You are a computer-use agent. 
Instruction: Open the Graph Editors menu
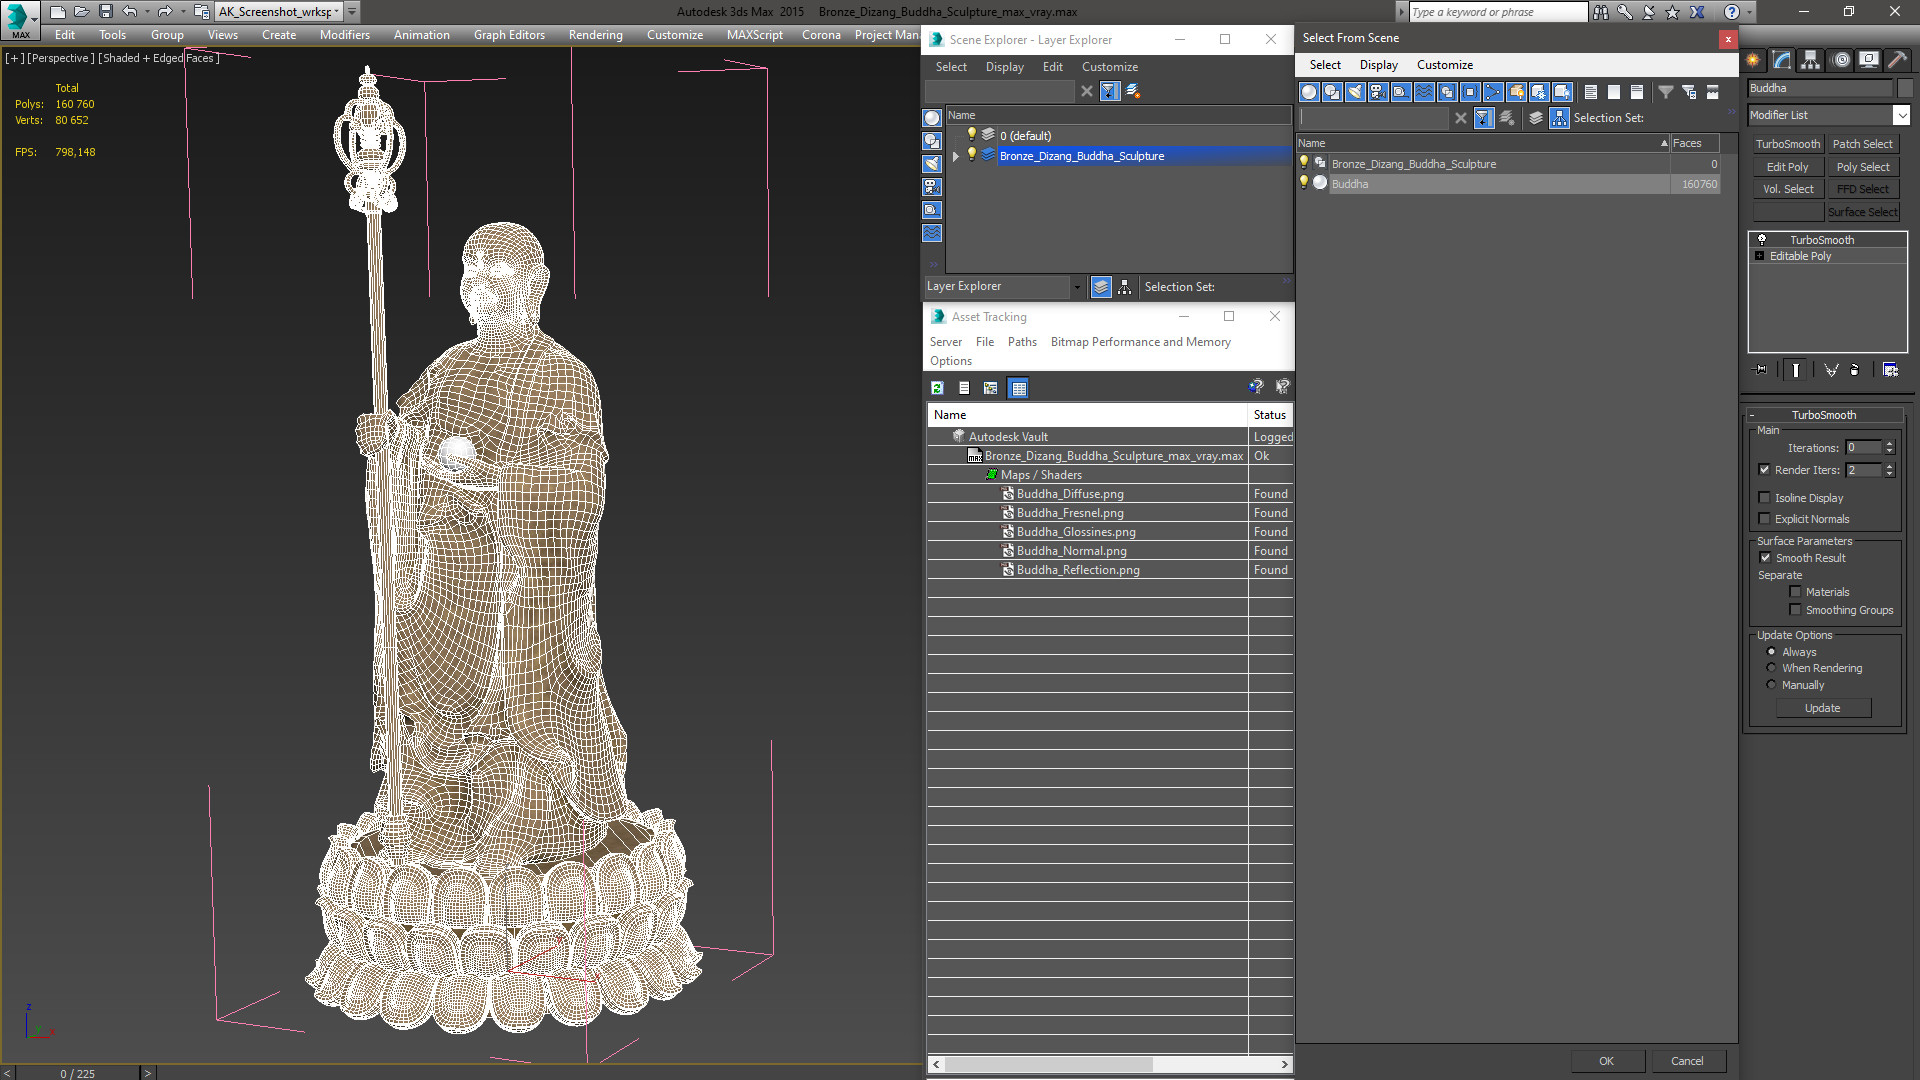coord(509,35)
